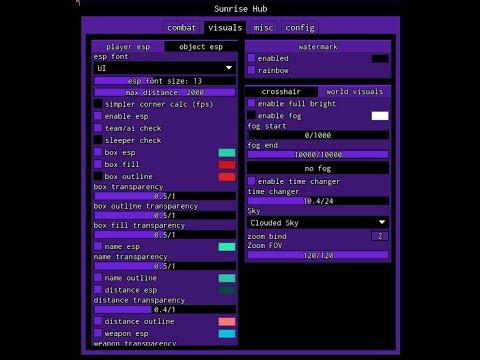Viewport: 480px width, 360px height.
Task: Expand the esp font dropdown showing UI
Action: (165, 68)
